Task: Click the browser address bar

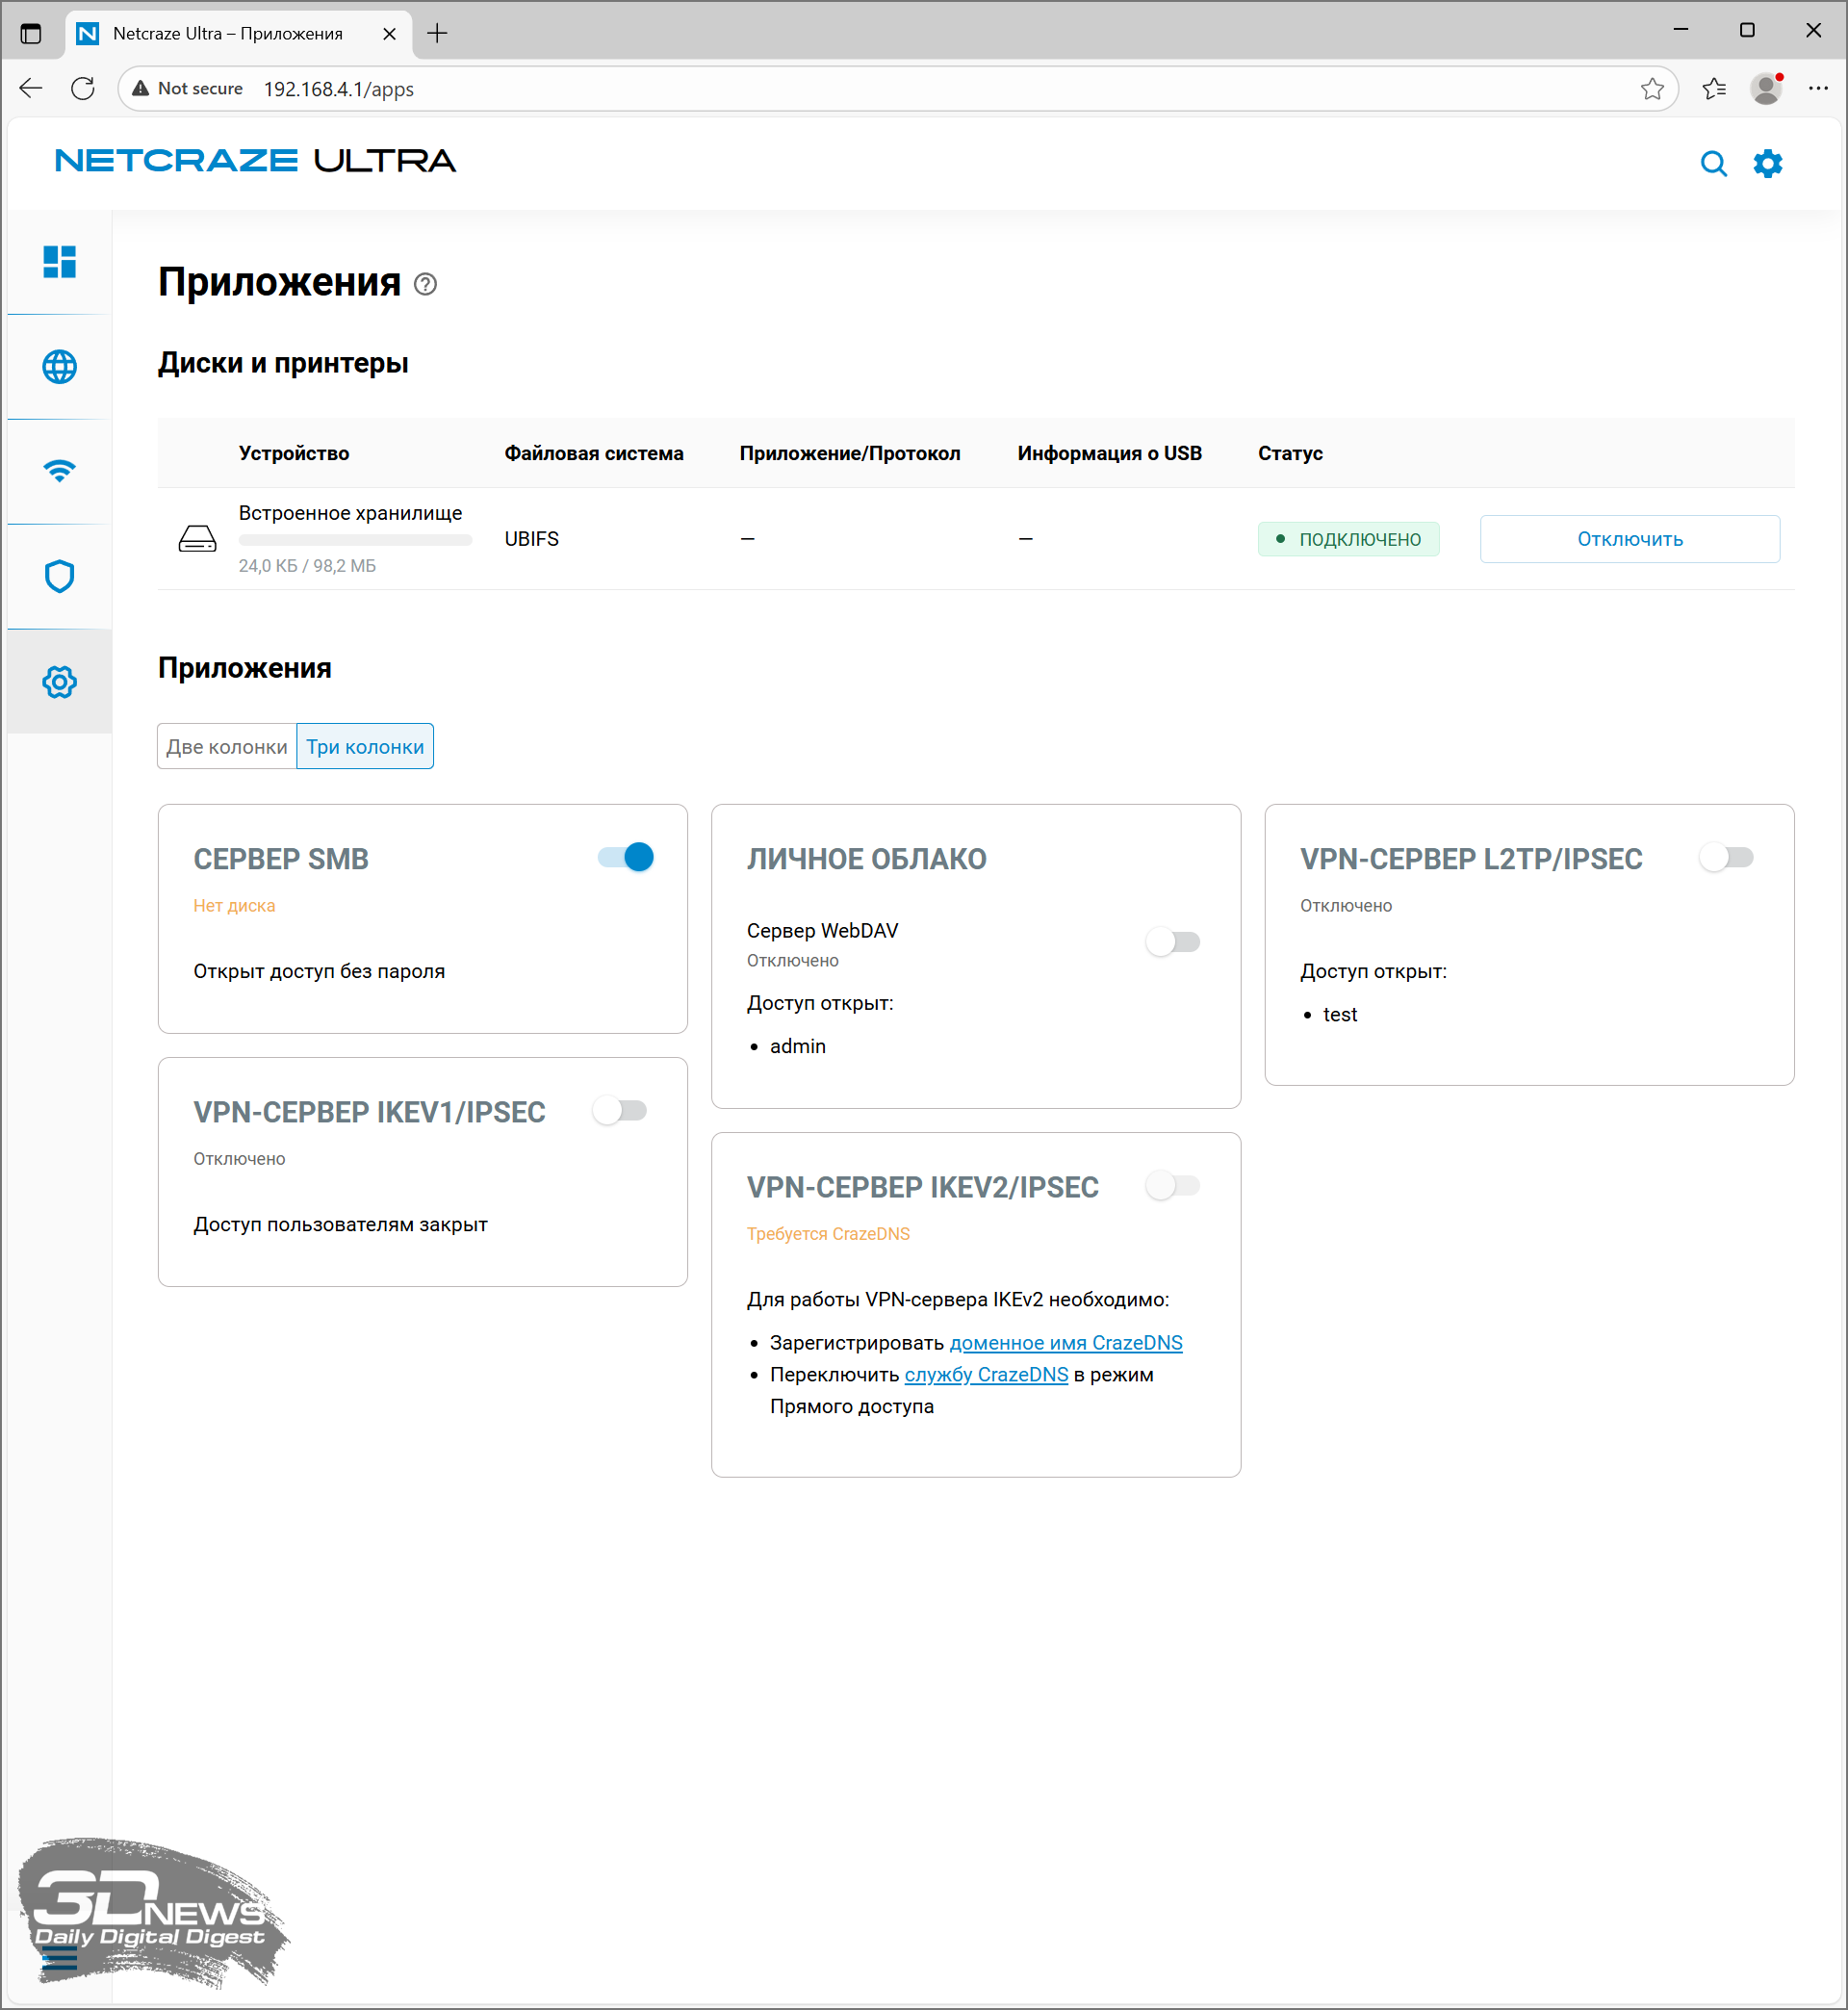Action: click(800, 89)
